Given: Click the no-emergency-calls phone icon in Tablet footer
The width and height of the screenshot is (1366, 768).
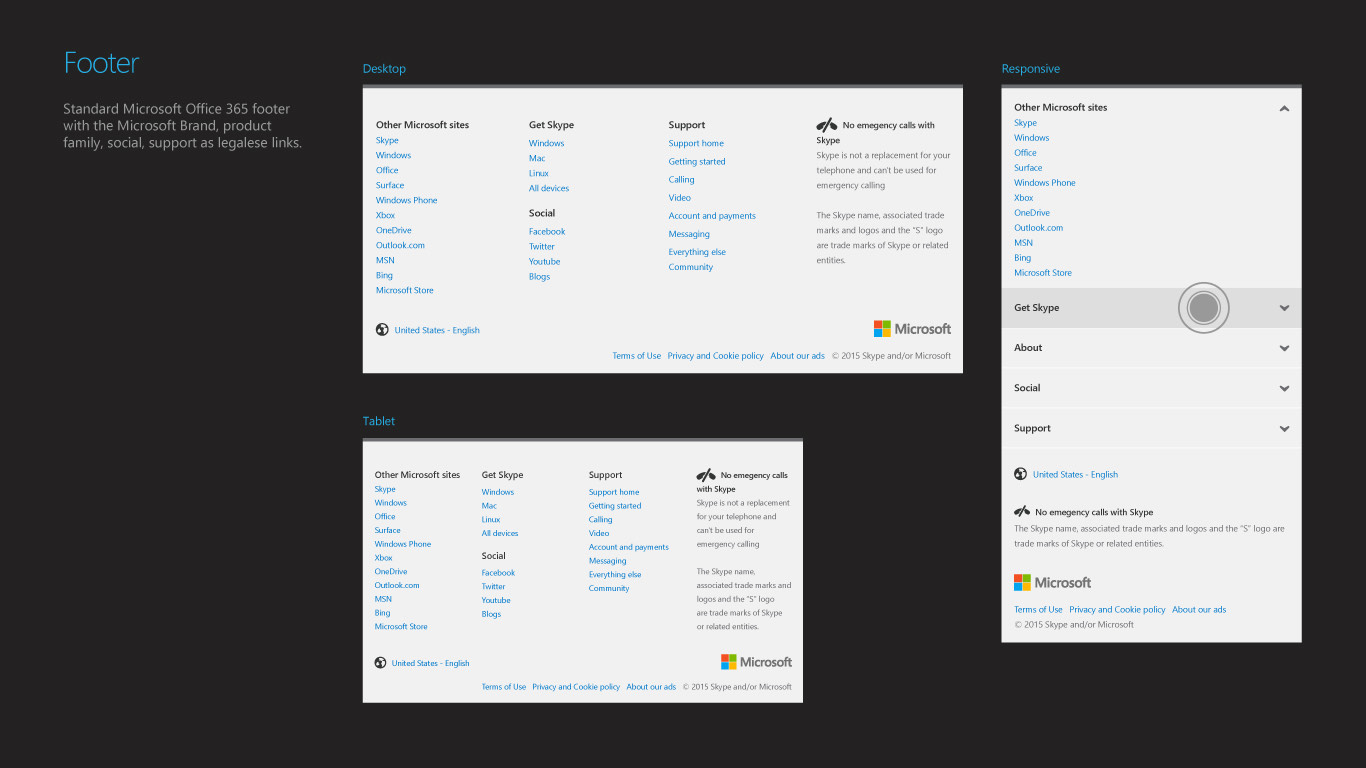Looking at the screenshot, I should point(706,475).
